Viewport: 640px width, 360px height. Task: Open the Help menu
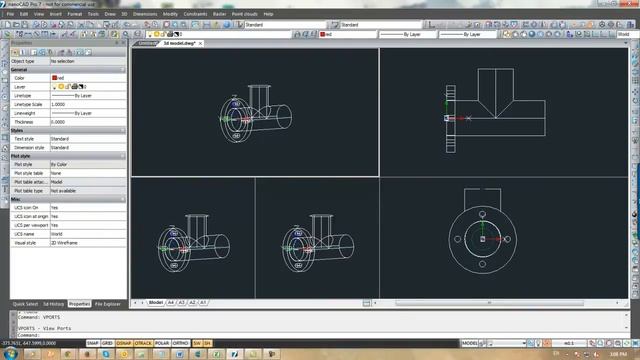268,14
